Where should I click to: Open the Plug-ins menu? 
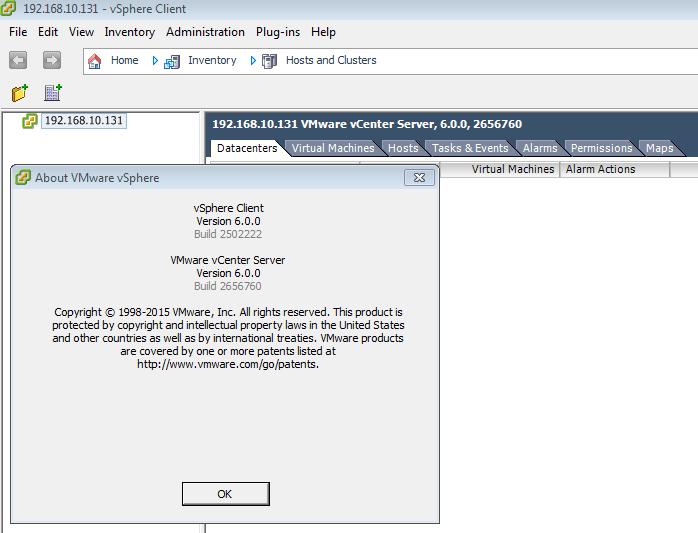278,32
